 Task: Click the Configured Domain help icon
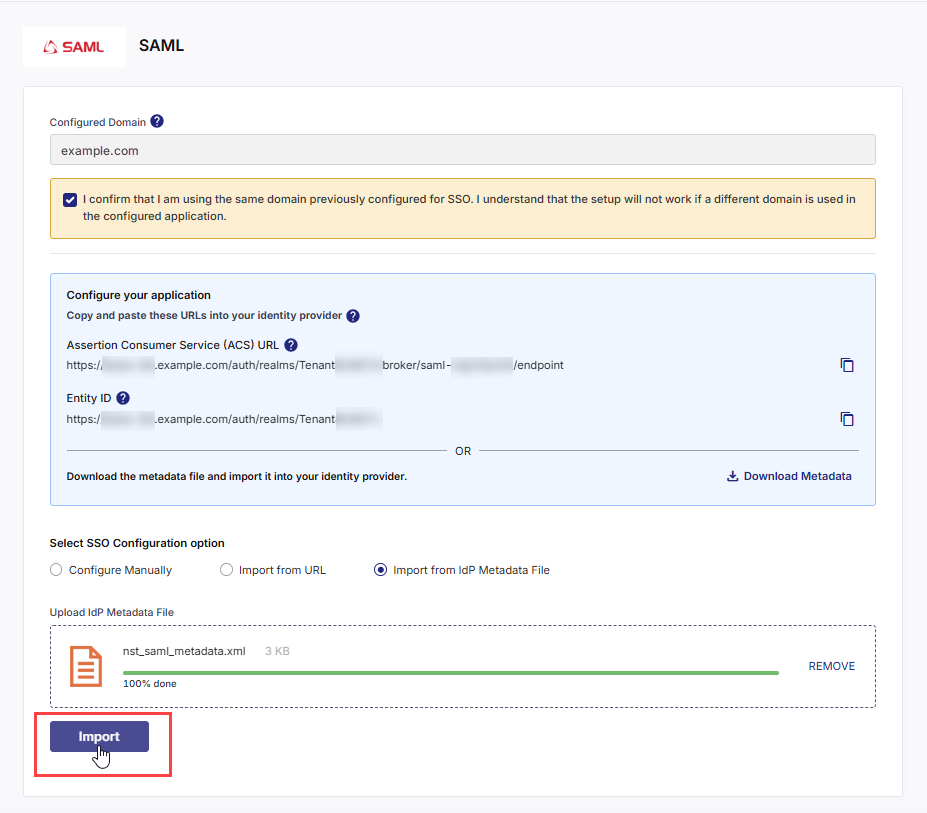tap(157, 121)
